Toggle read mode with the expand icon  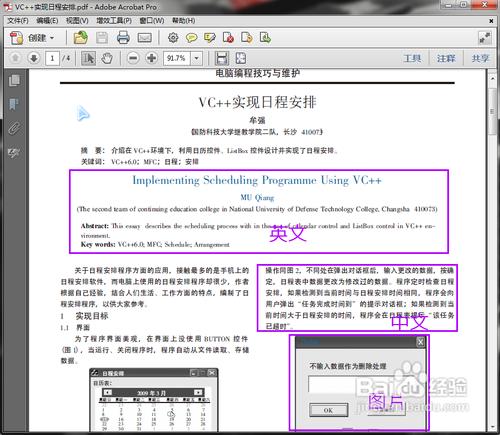click(x=485, y=38)
